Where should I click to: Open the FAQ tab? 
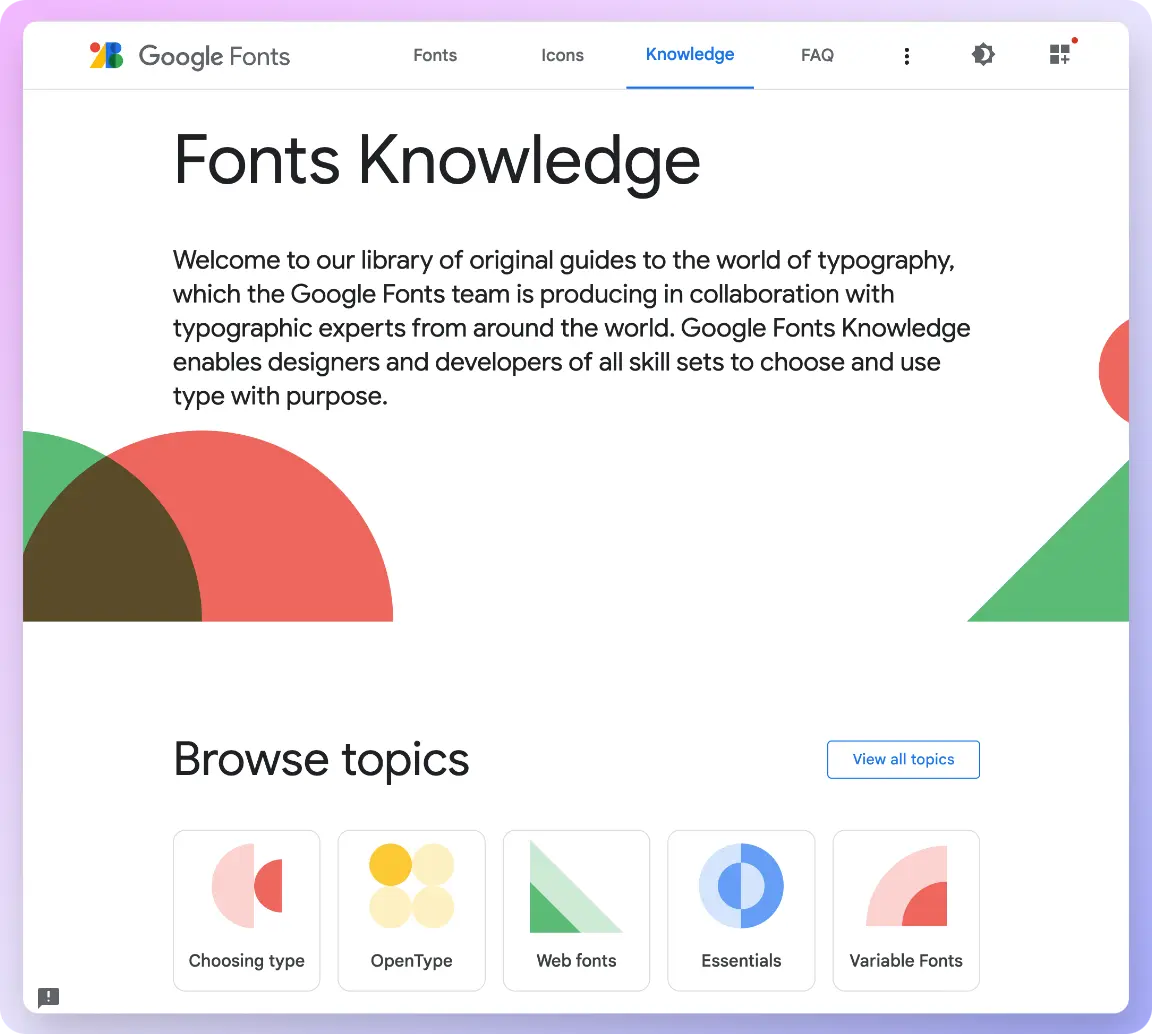(817, 55)
